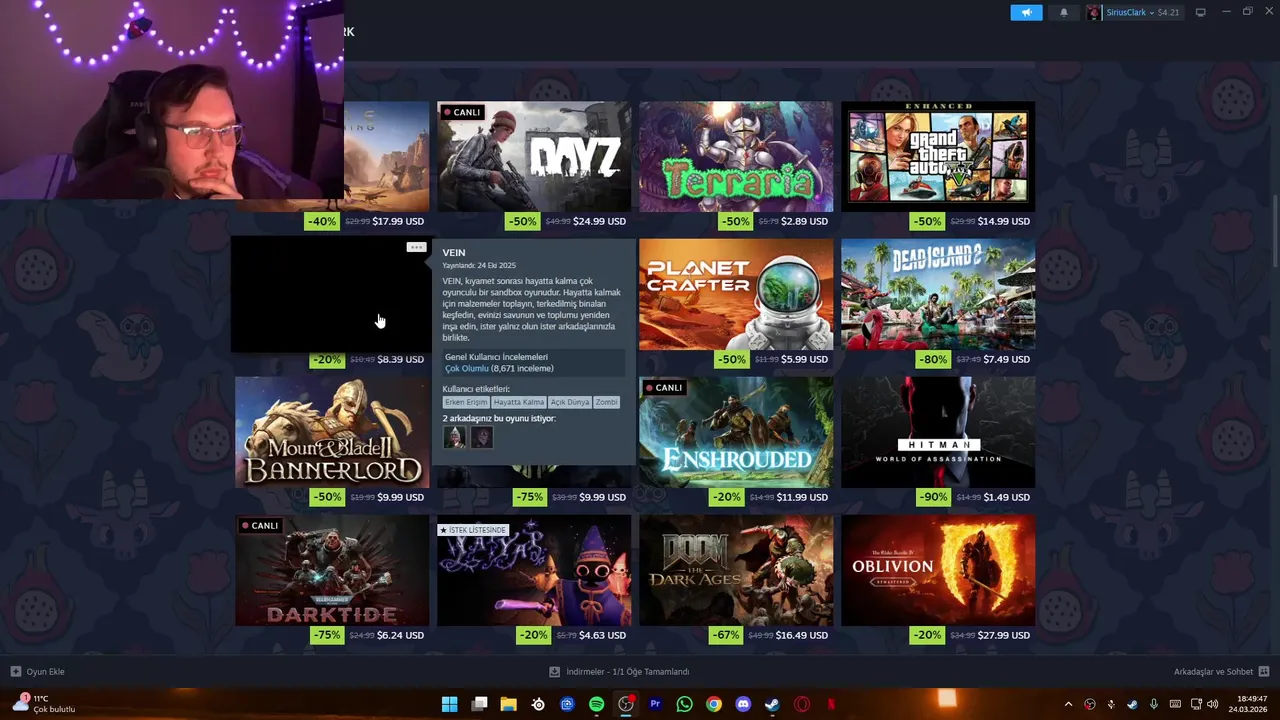Click the $7.49 USD Dead Island 2 price
The width and height of the screenshot is (1280, 720).
[1007, 359]
